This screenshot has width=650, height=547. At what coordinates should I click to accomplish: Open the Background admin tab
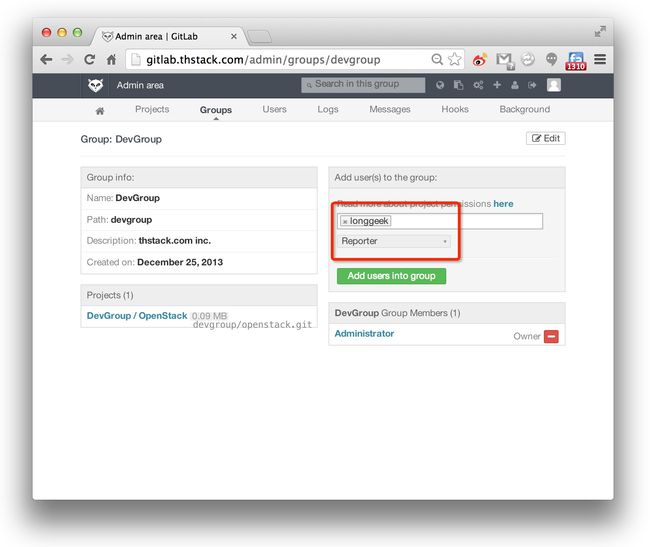(x=524, y=109)
